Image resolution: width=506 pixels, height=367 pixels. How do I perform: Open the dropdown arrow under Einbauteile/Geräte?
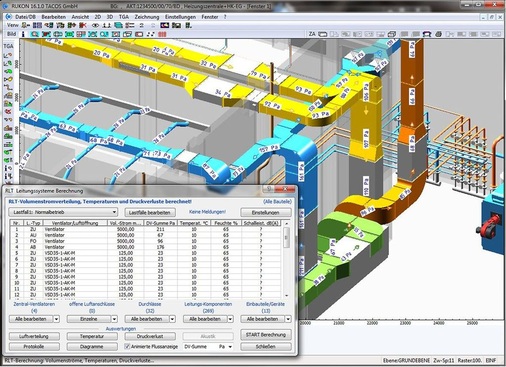(288, 319)
